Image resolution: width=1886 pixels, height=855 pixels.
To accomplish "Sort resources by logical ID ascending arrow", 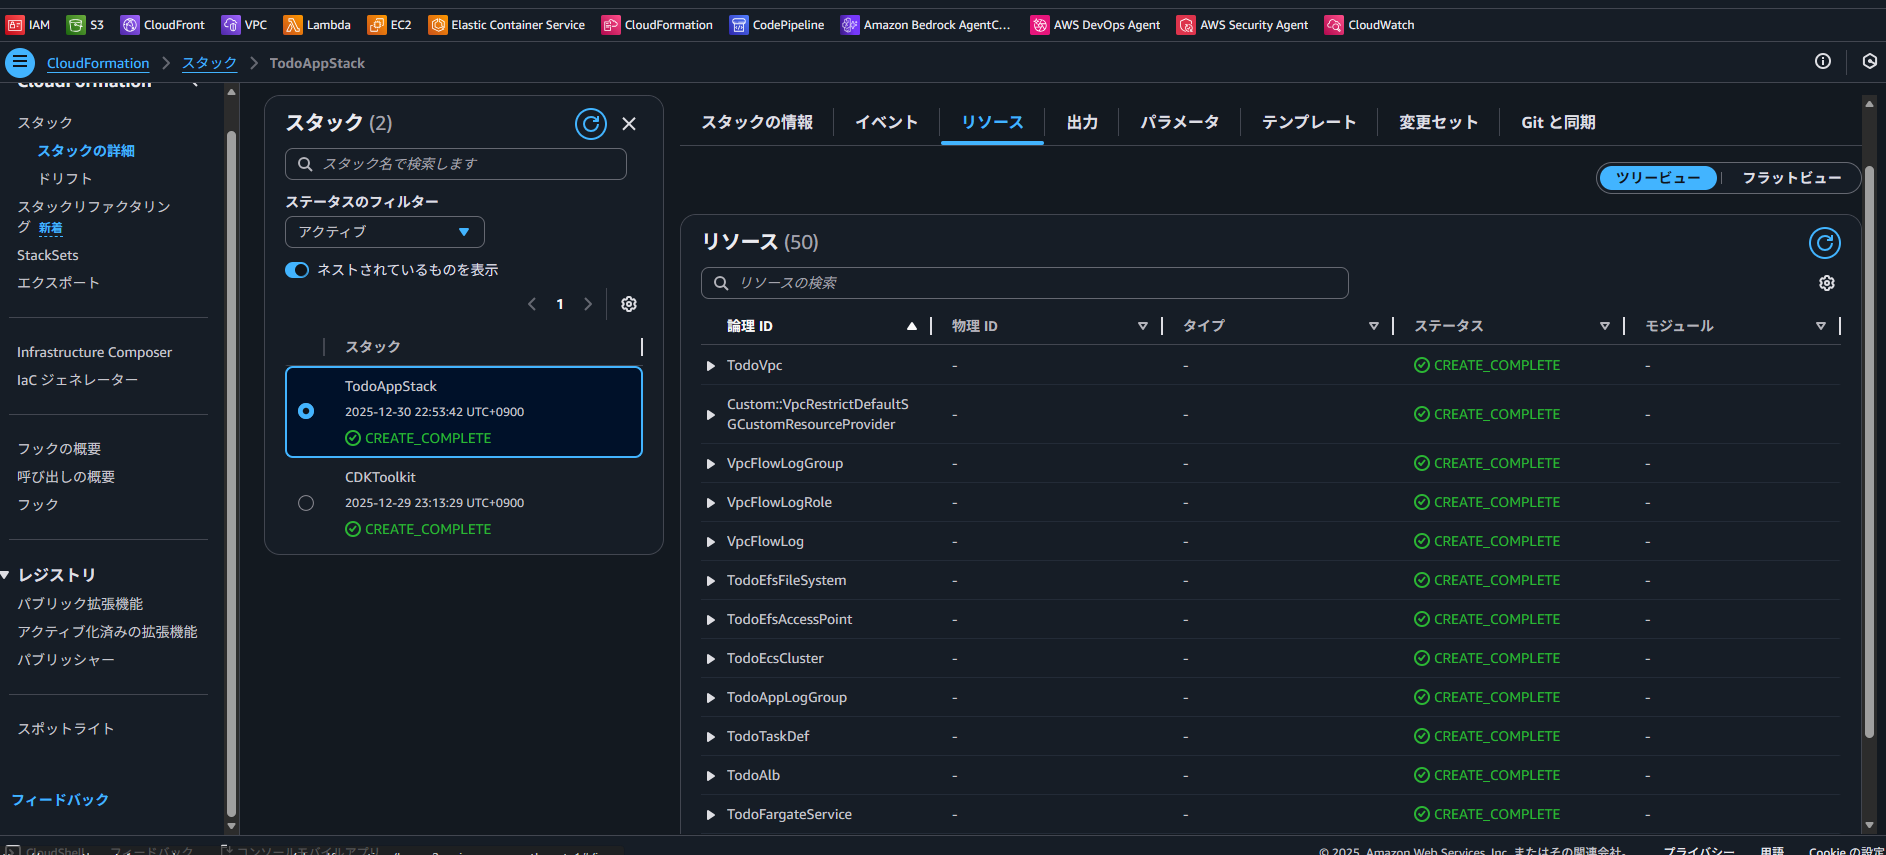I will [912, 326].
